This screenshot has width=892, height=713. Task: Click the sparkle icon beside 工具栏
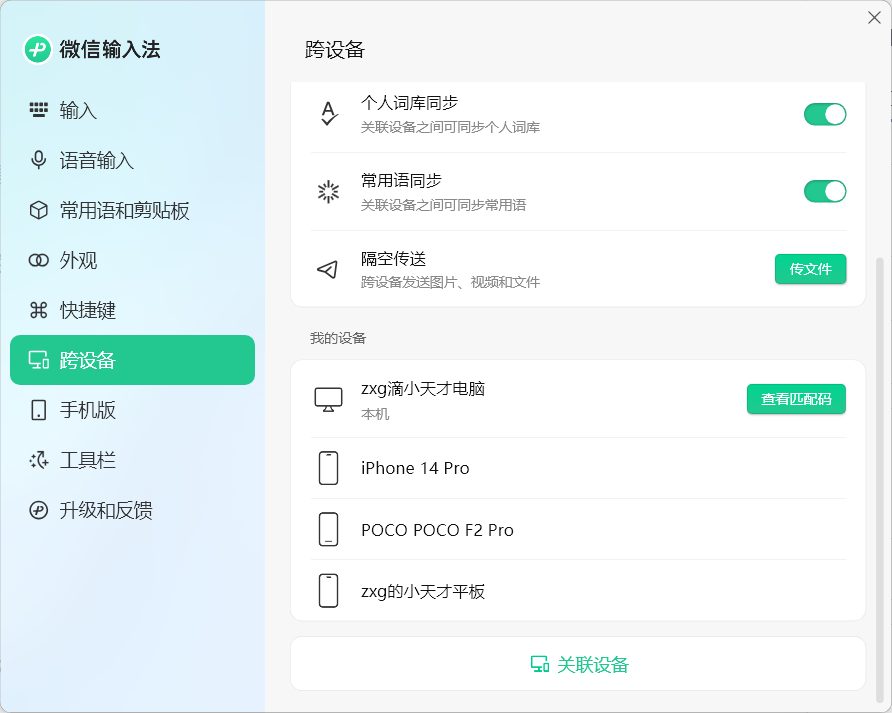tap(39, 460)
